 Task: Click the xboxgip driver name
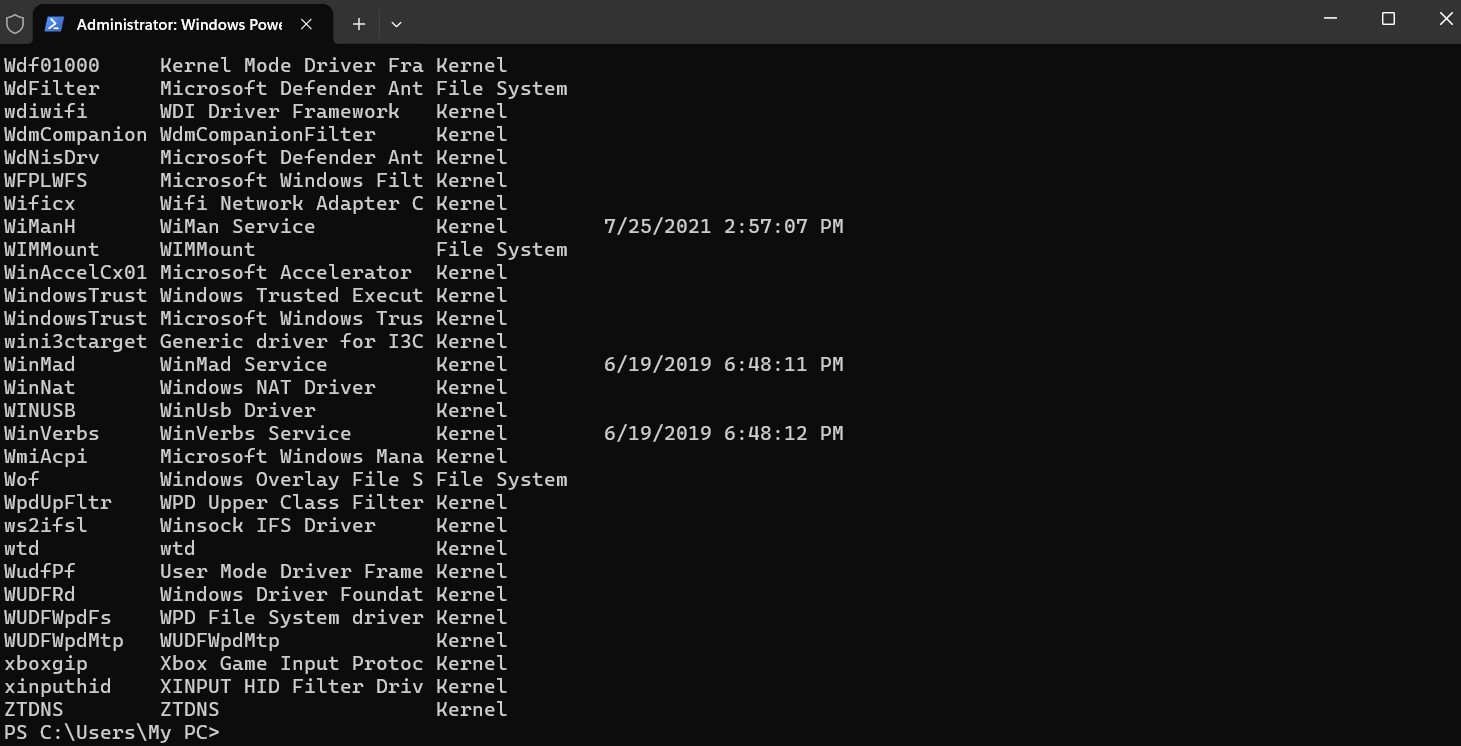[x=46, y=664]
